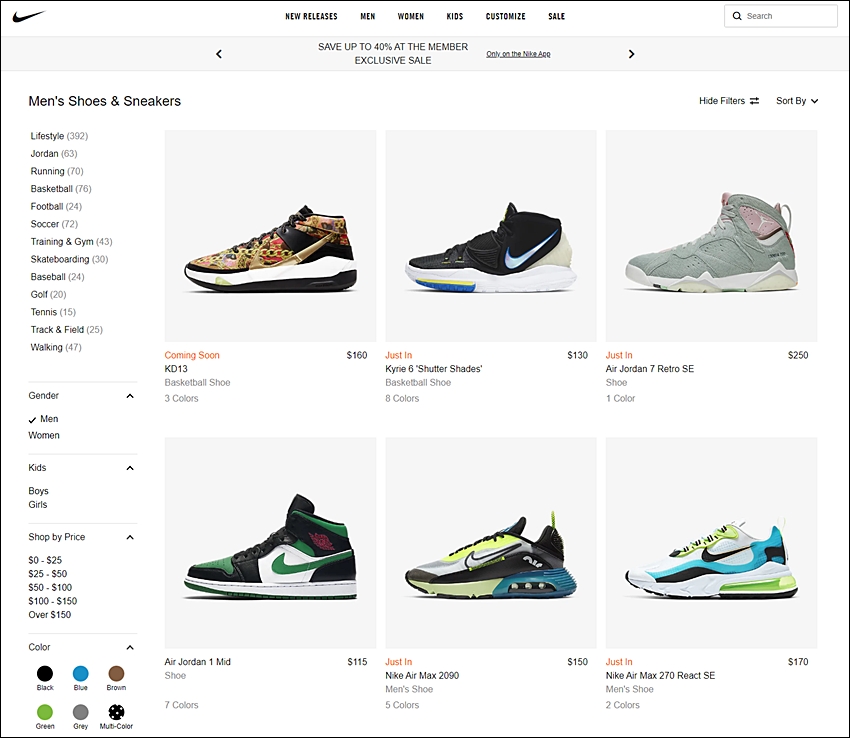
Task: Open the Women menu
Action: pyautogui.click(x=411, y=16)
